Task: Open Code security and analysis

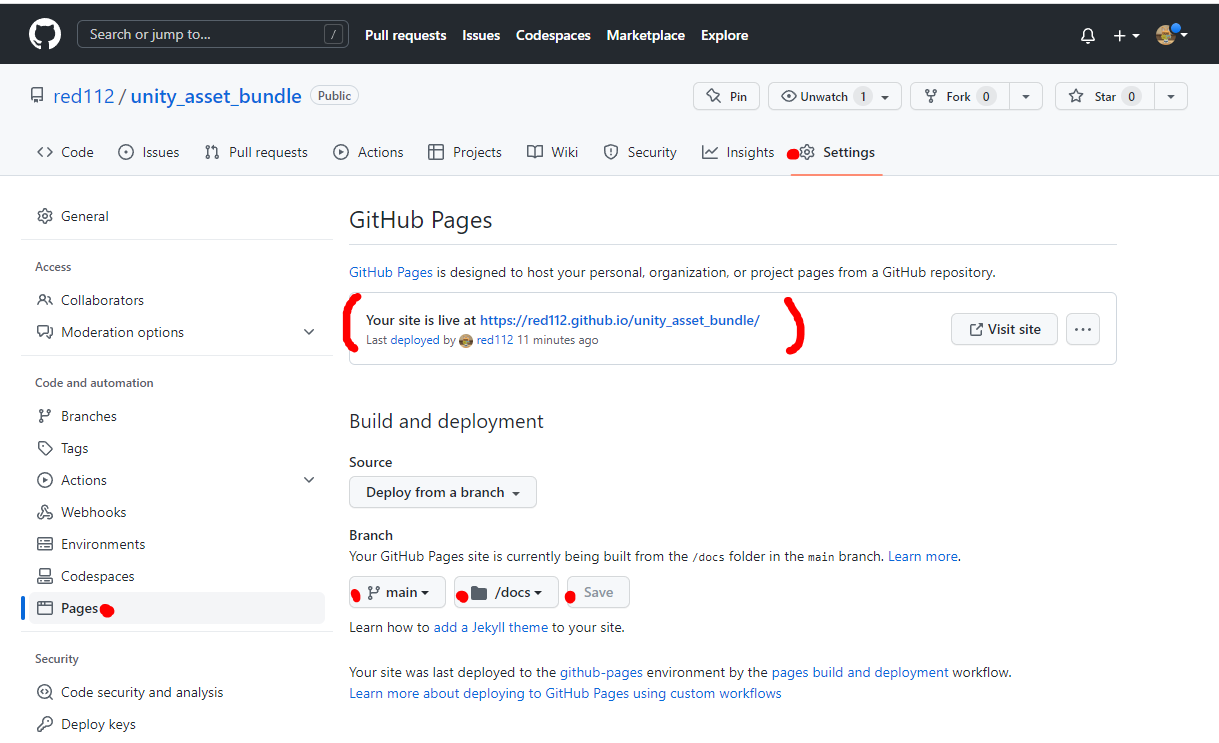Action: 177,692
